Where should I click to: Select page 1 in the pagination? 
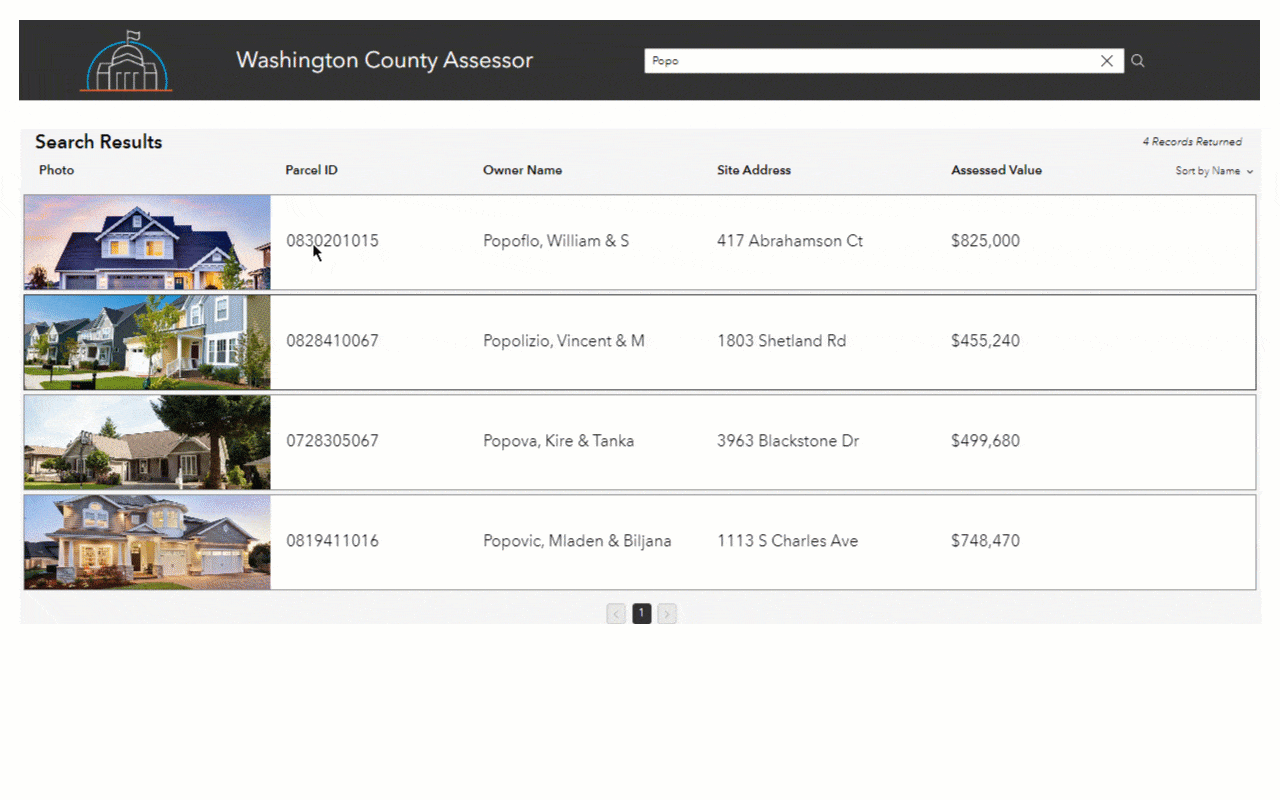click(641, 613)
